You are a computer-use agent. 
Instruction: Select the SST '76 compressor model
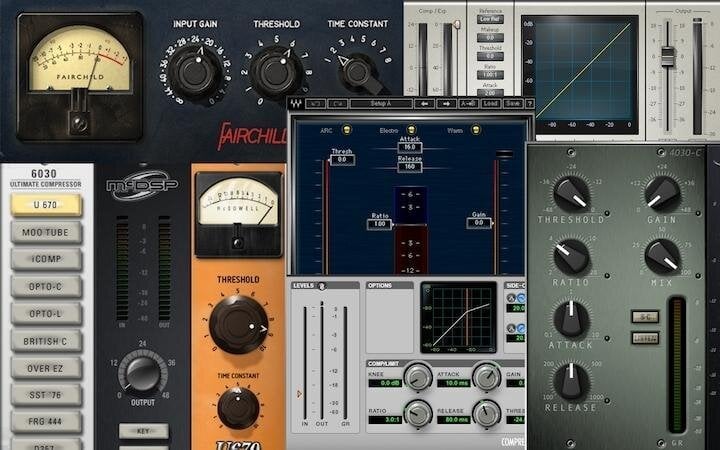46,395
